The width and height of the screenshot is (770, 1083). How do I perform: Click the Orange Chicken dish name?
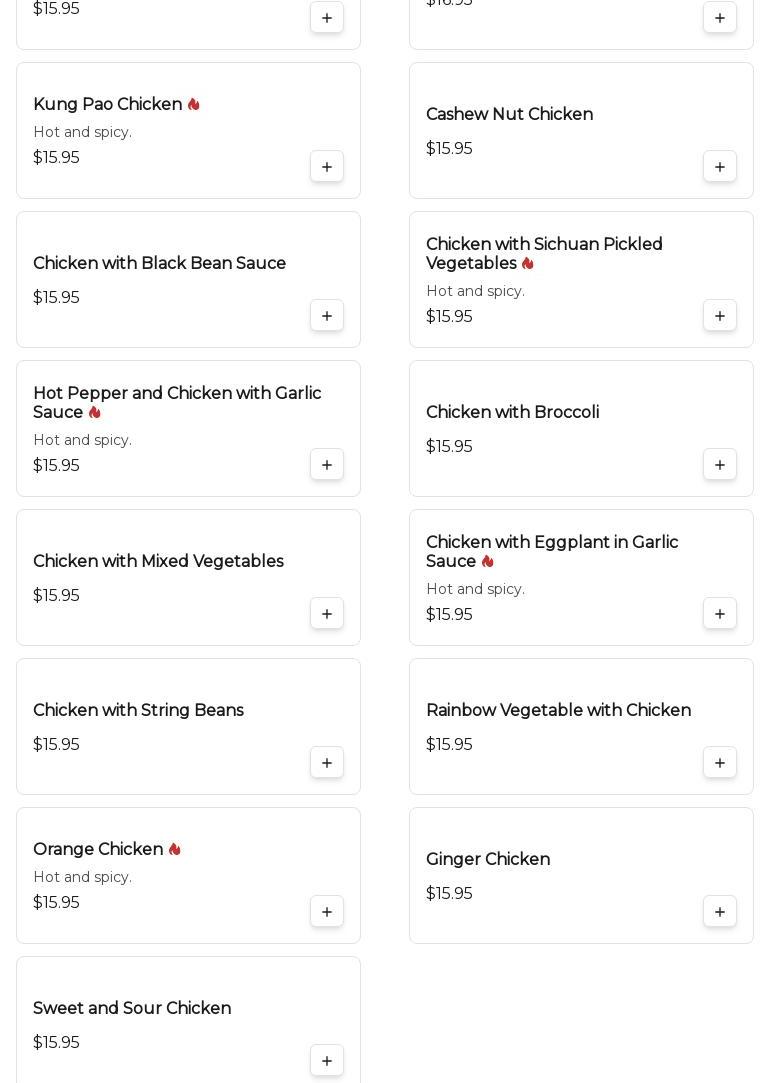click(98, 850)
